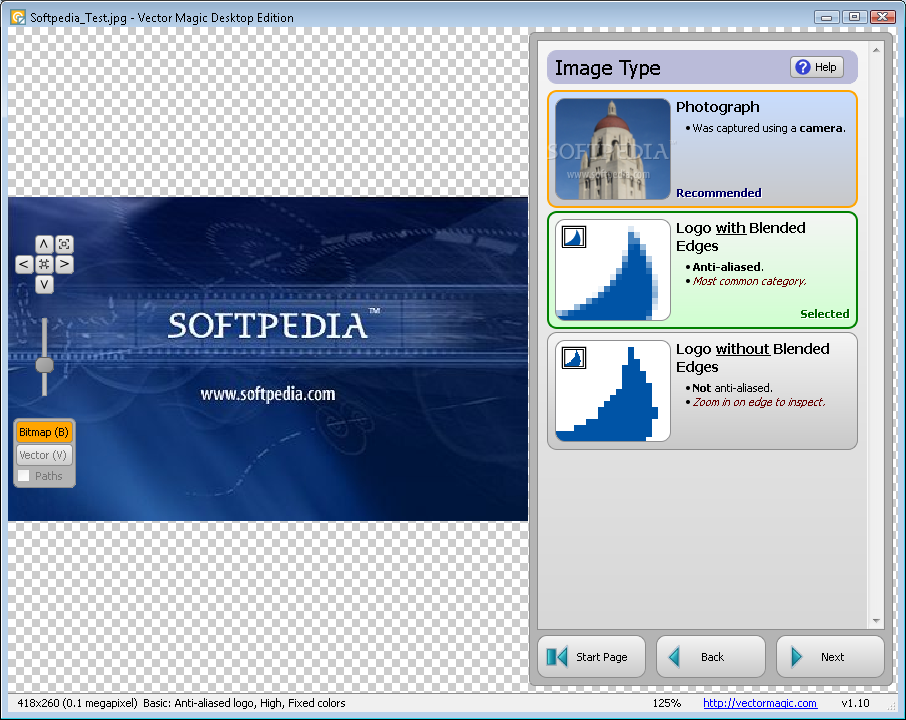906x720 pixels.
Task: Click the 418x260 (0.1 megapixel) status text
Action: pyautogui.click(x=77, y=703)
